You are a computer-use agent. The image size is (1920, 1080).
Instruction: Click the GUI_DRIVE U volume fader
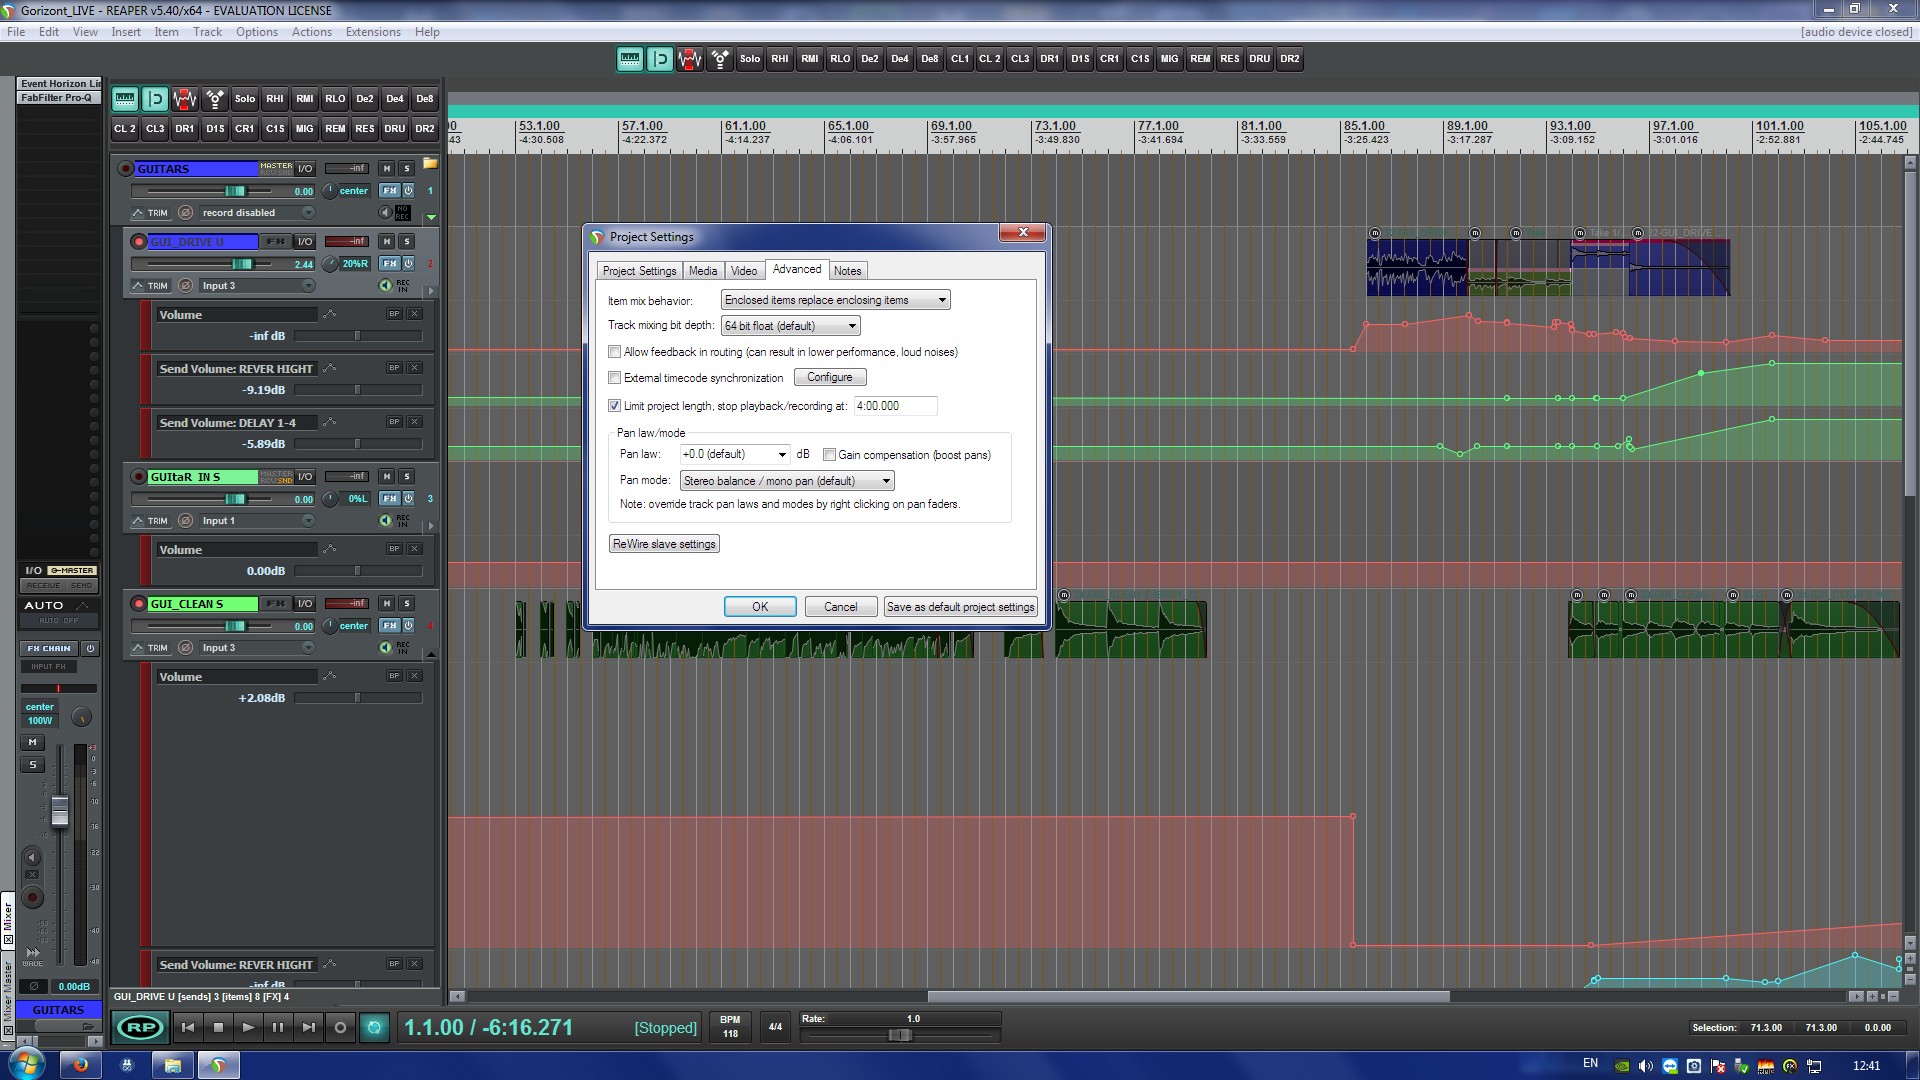pyautogui.click(x=242, y=264)
